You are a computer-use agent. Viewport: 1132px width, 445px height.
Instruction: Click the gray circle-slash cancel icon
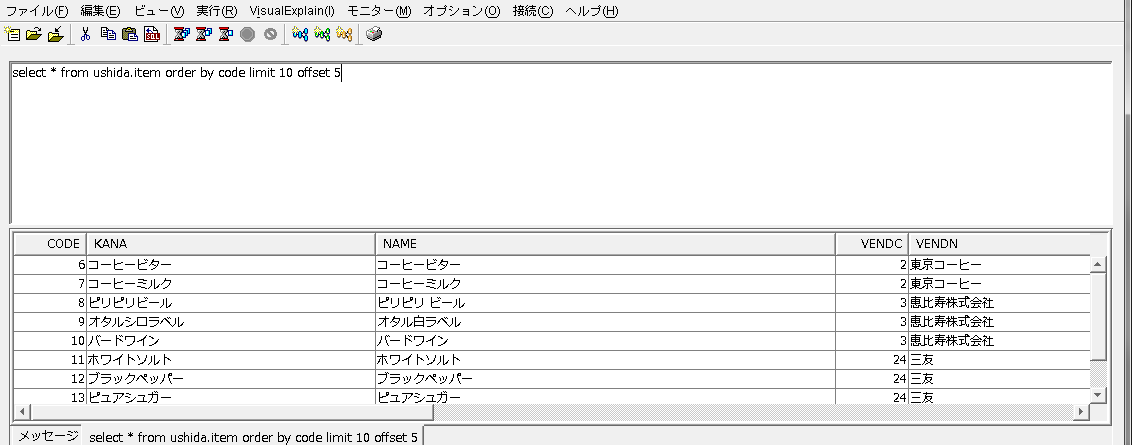[x=270, y=34]
